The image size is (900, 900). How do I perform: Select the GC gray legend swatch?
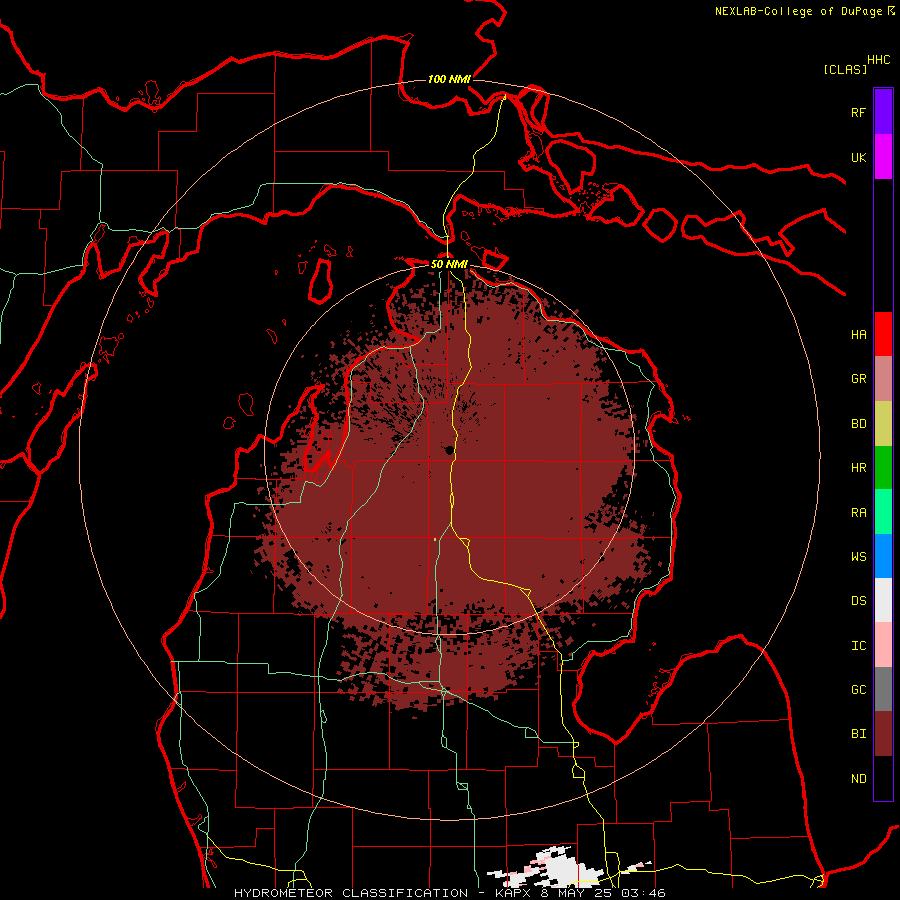pos(883,689)
